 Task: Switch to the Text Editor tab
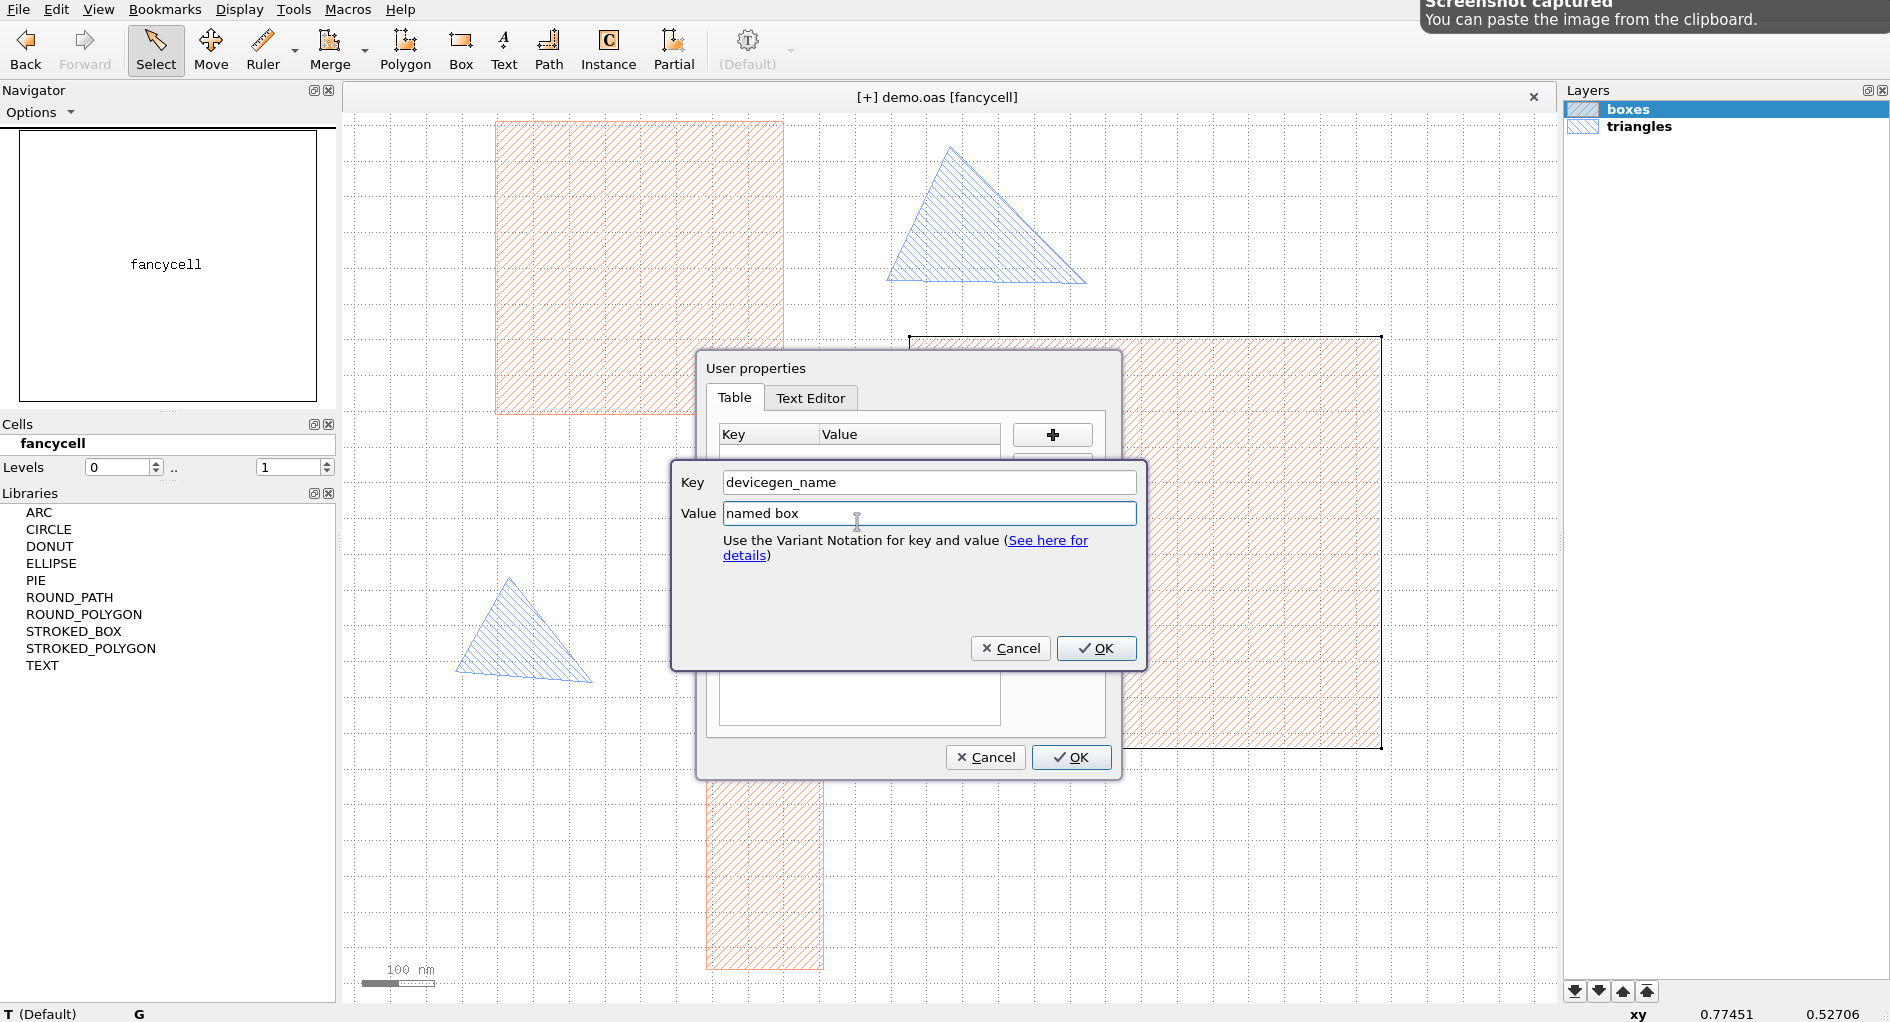(811, 398)
